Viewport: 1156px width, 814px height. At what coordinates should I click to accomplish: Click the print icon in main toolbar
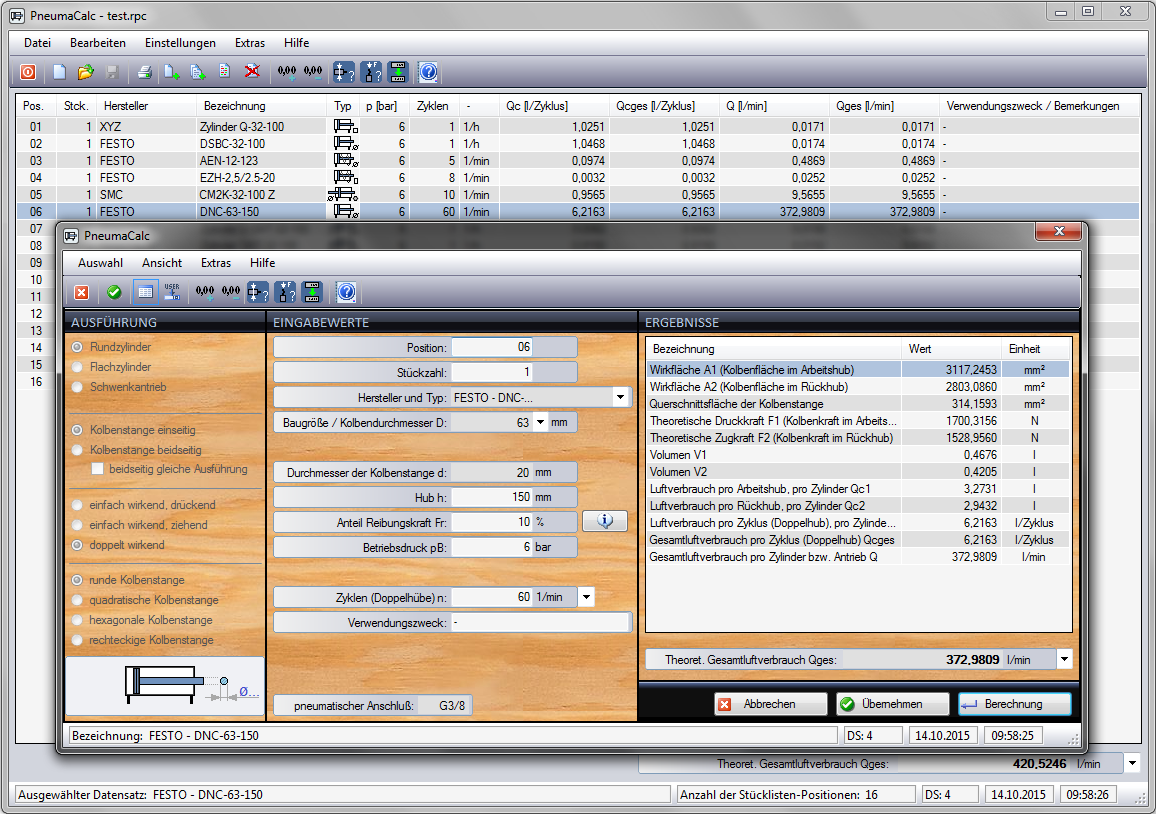tap(144, 72)
